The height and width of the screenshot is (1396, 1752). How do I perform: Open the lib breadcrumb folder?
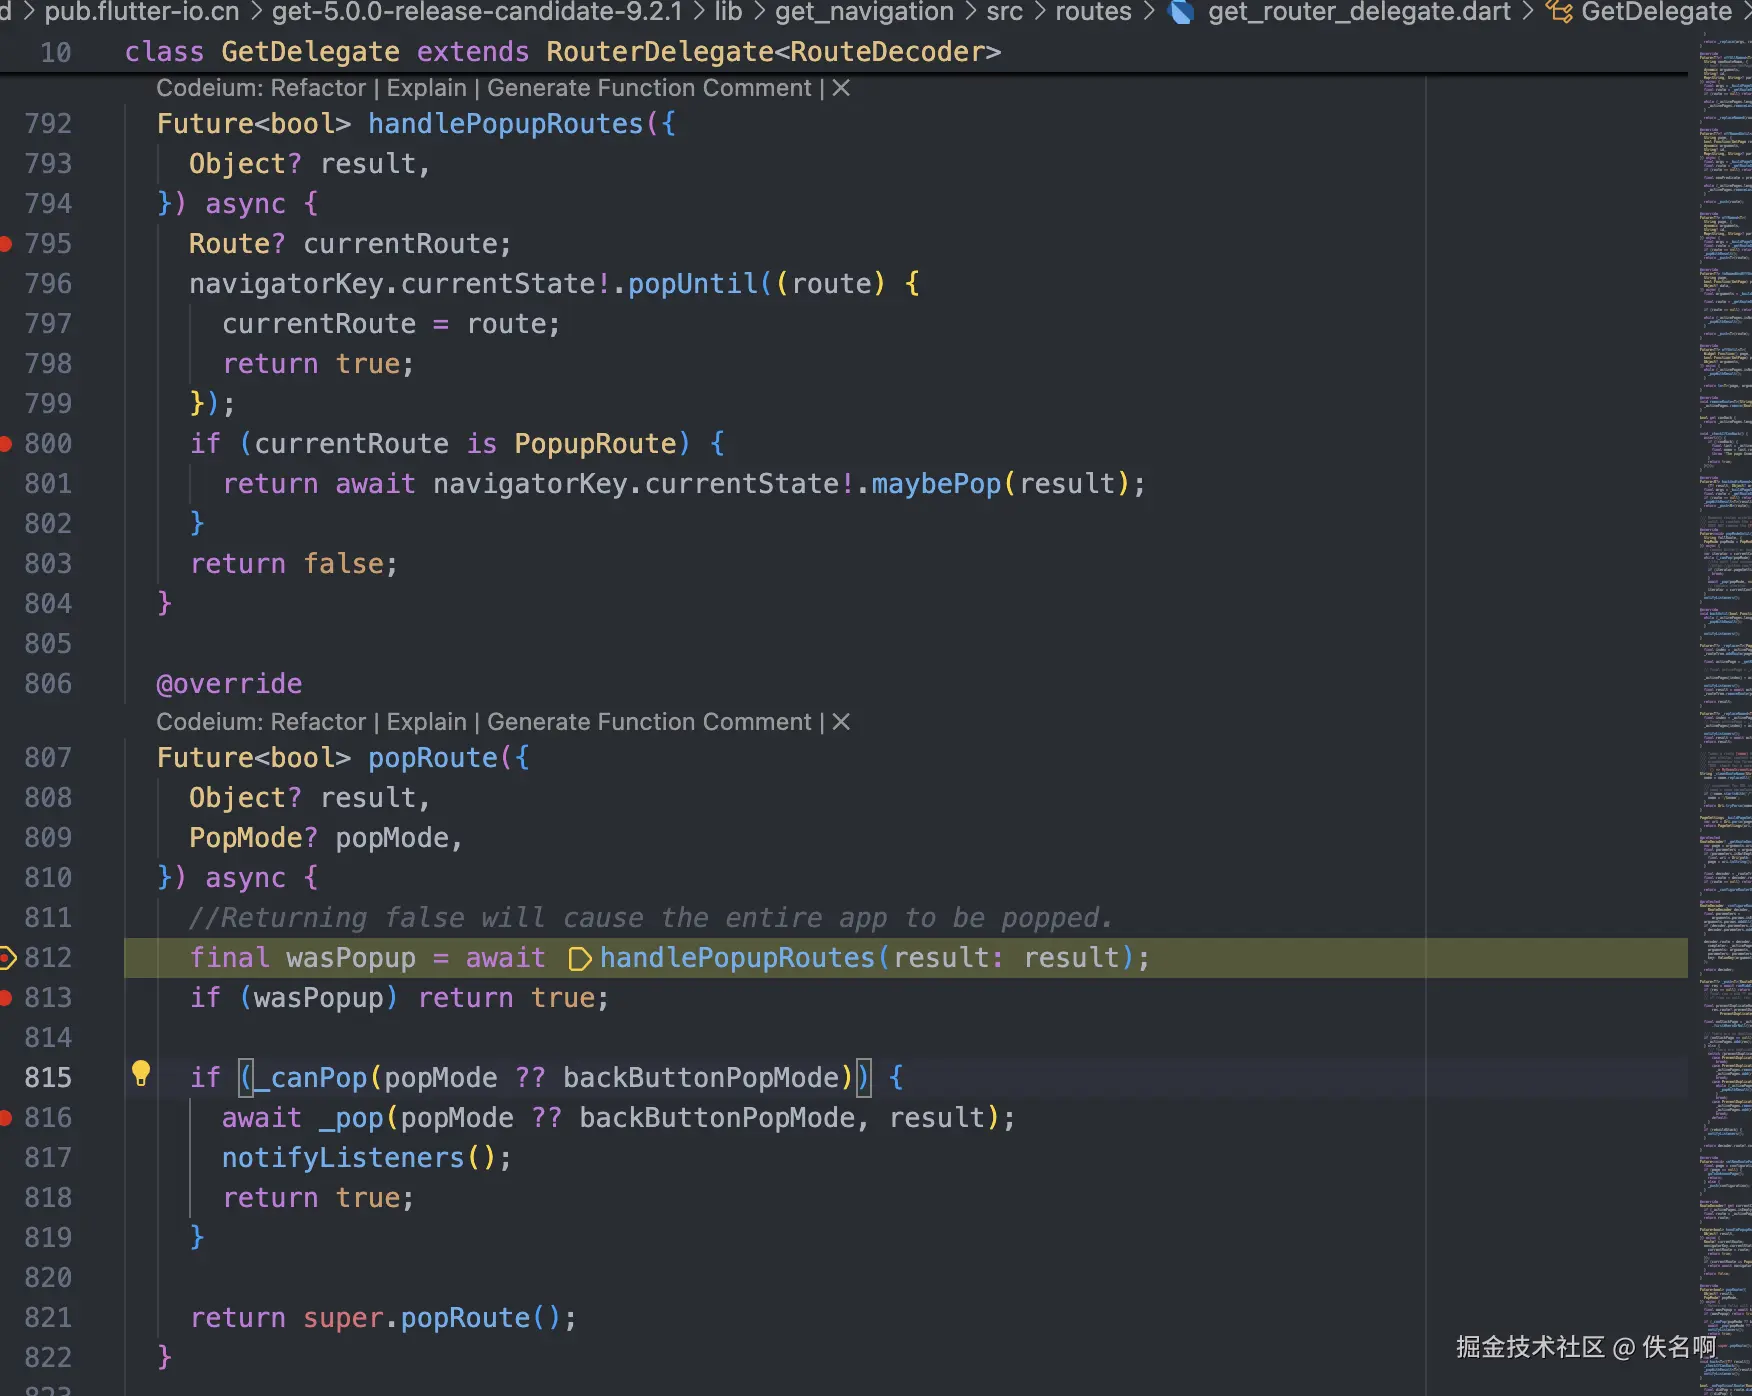pyautogui.click(x=728, y=12)
